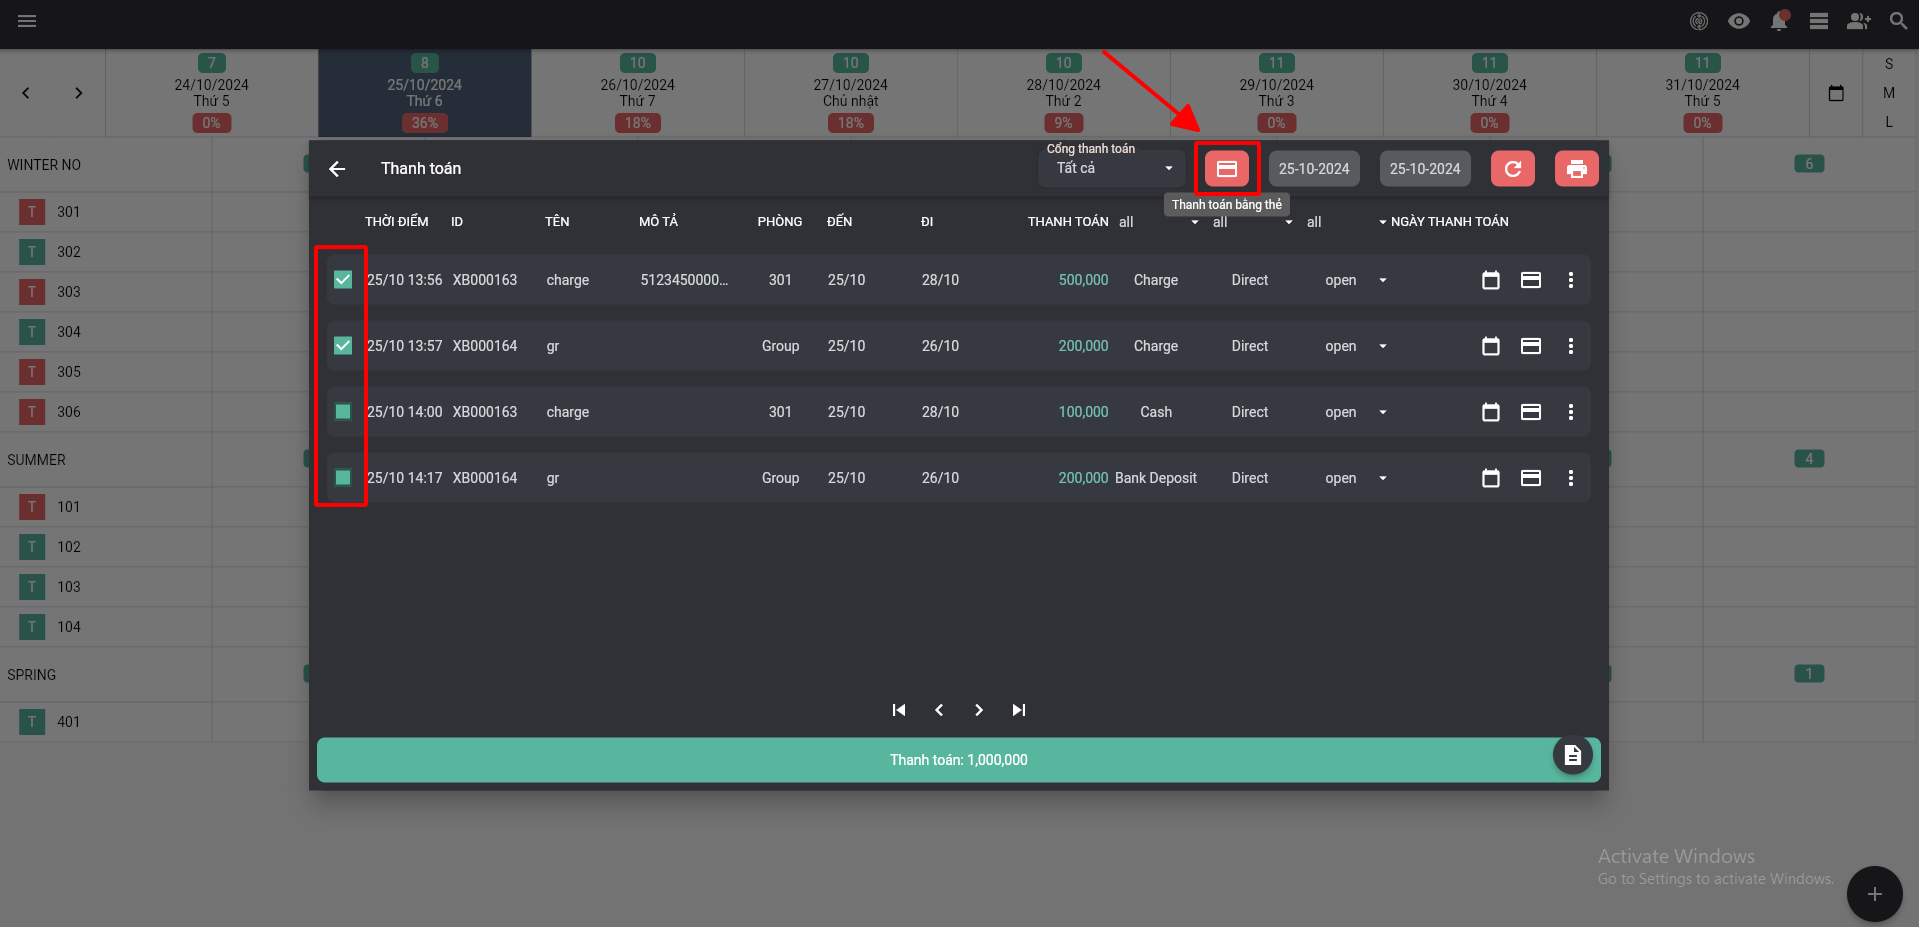1919x927 pixels.
Task: Go to the previous payments page
Action: point(939,710)
